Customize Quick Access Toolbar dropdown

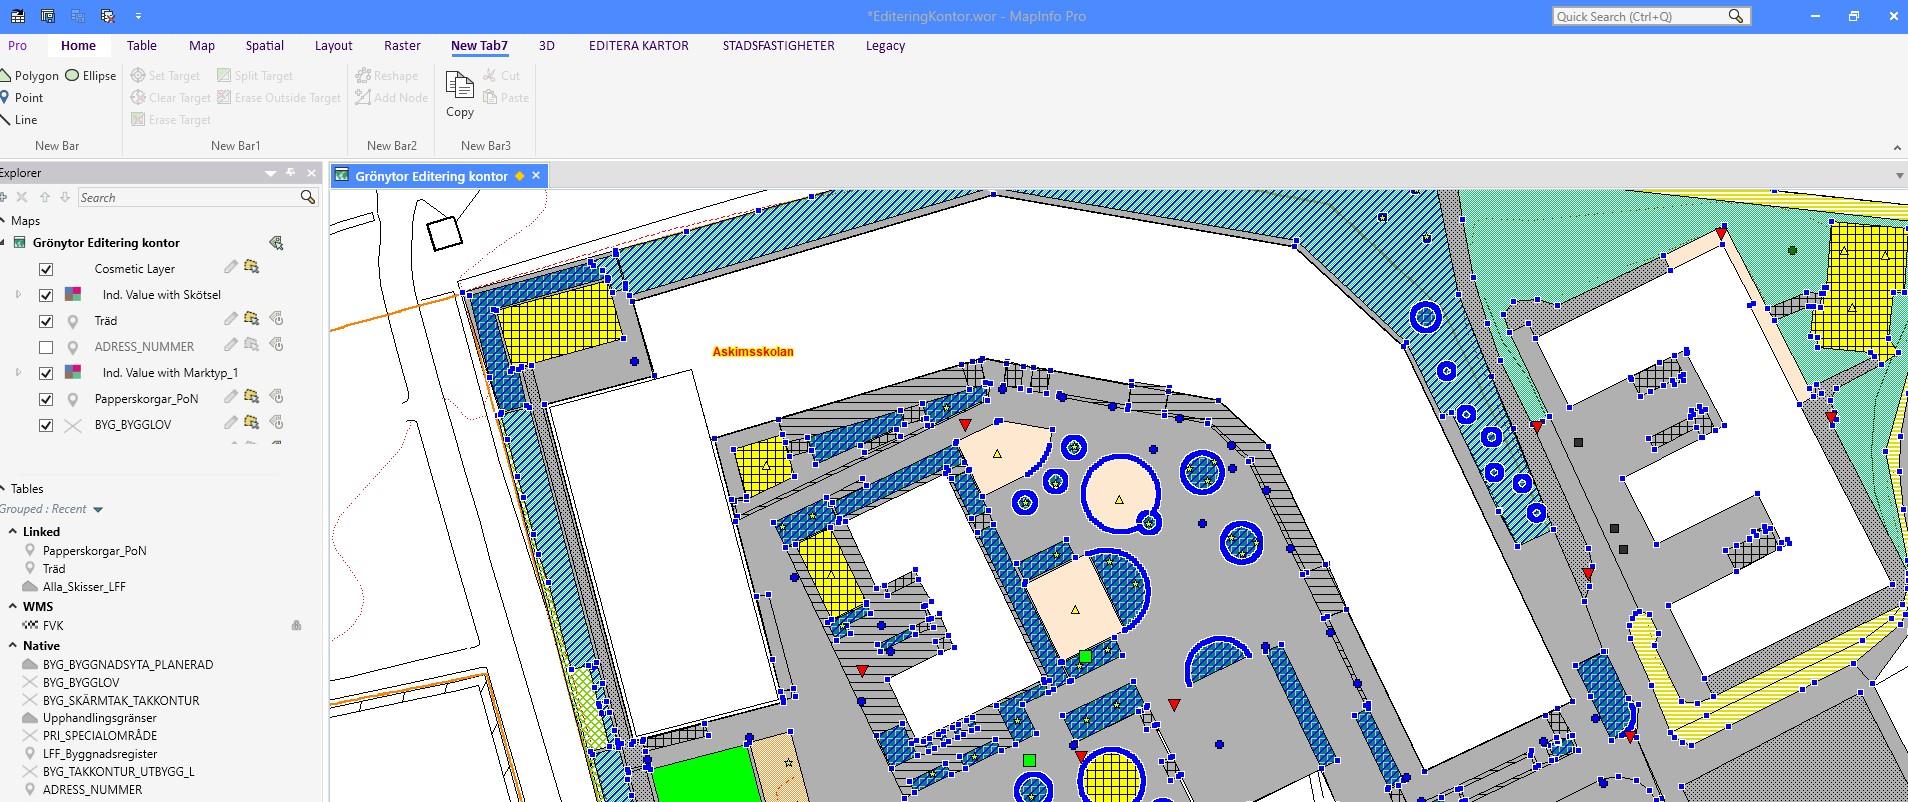(x=138, y=16)
